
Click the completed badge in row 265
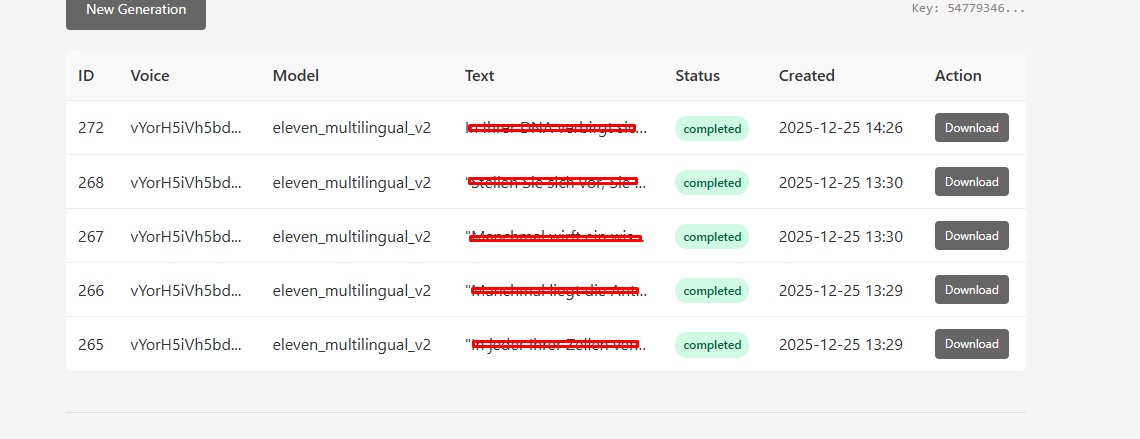tap(712, 345)
